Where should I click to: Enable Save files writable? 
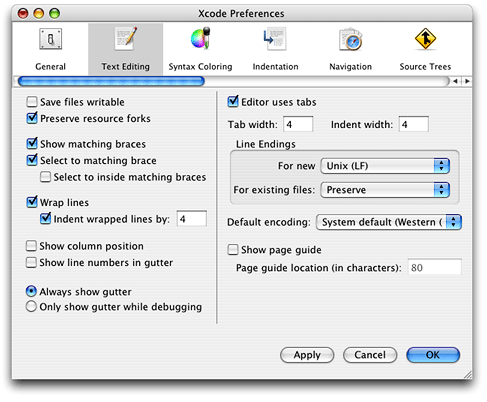pos(32,102)
